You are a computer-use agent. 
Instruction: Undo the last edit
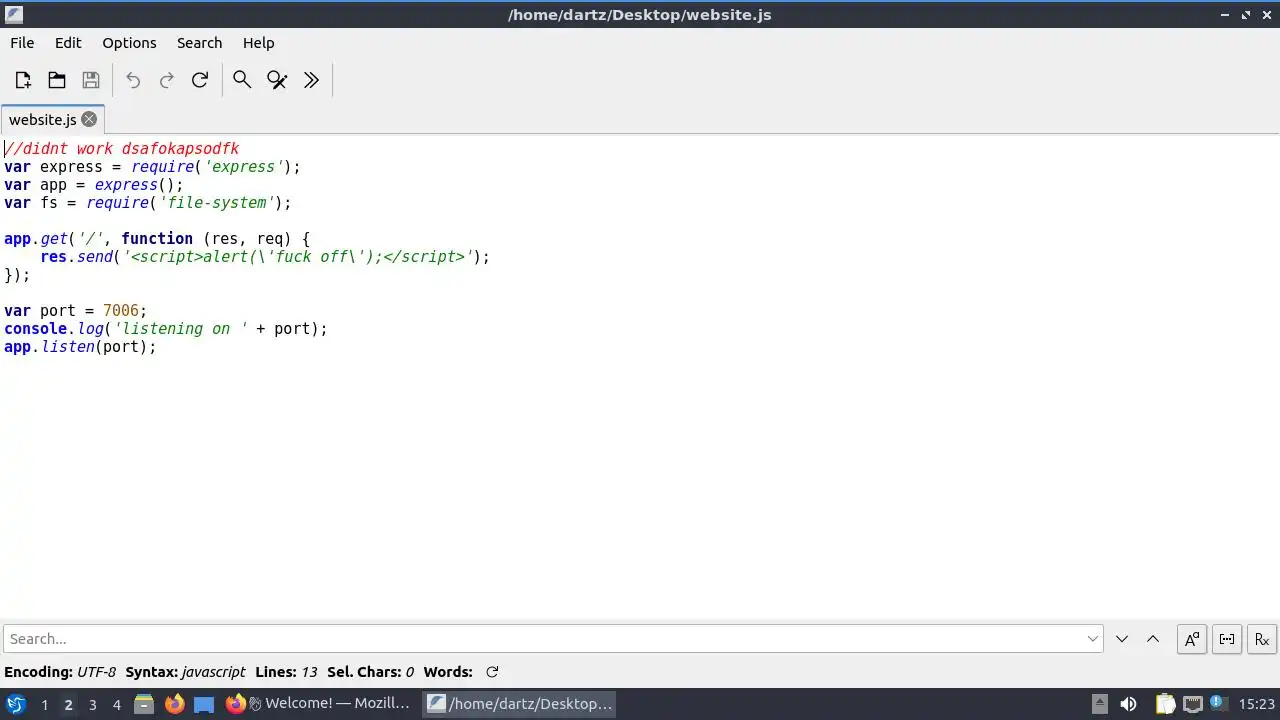(133, 80)
